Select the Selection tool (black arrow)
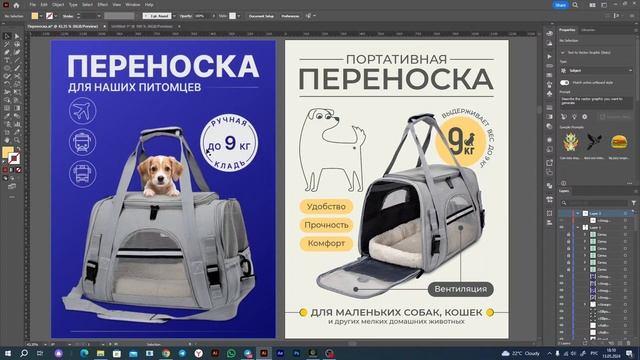The image size is (640, 360). point(7,36)
